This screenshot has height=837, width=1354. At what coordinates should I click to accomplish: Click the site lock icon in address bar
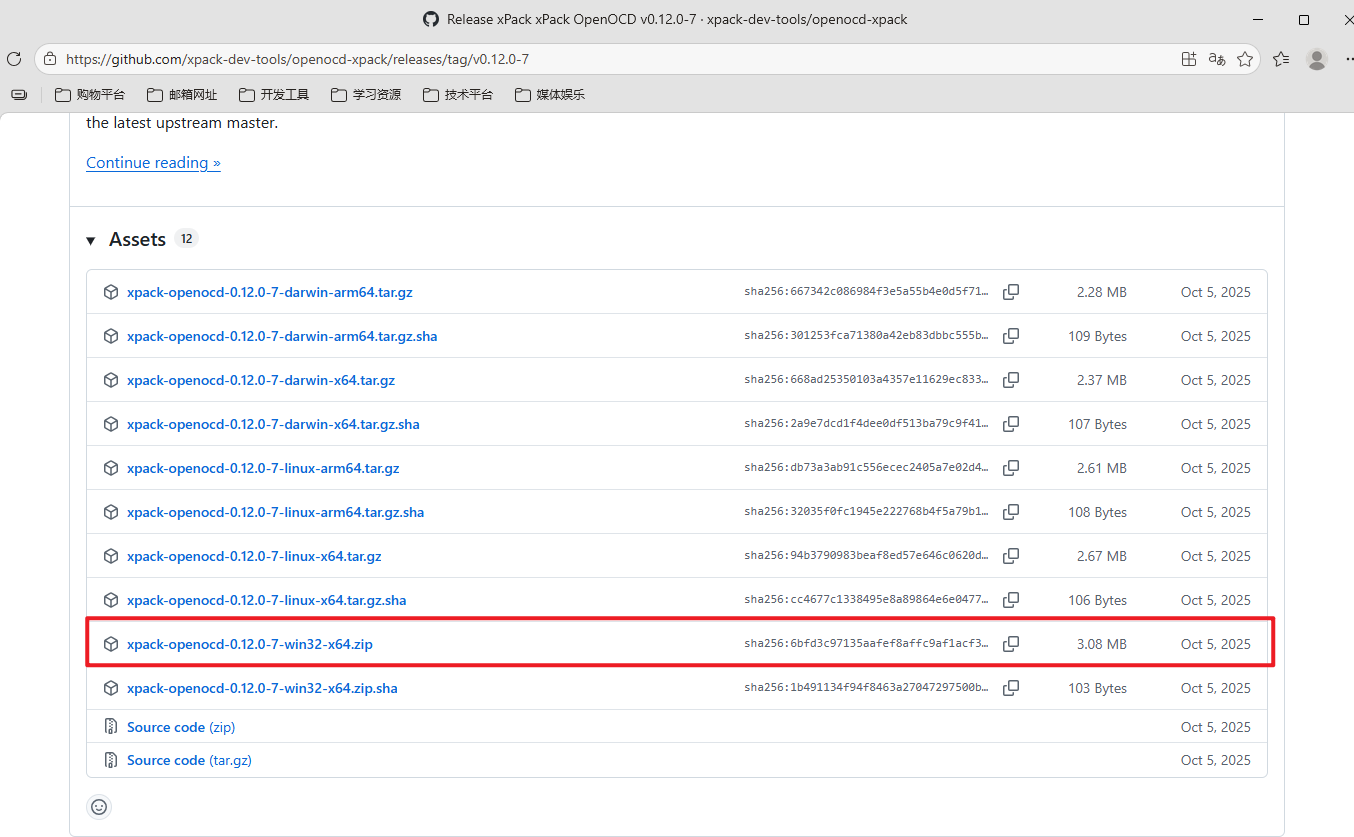50,59
